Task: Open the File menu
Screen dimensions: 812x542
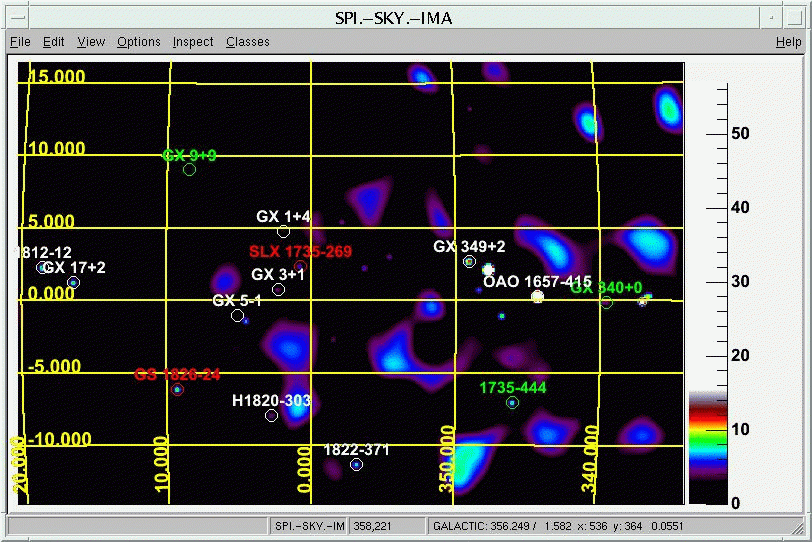Action: 20,42
